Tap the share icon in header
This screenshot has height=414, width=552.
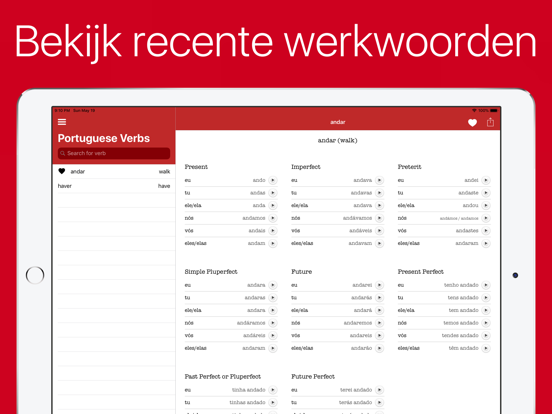click(490, 122)
